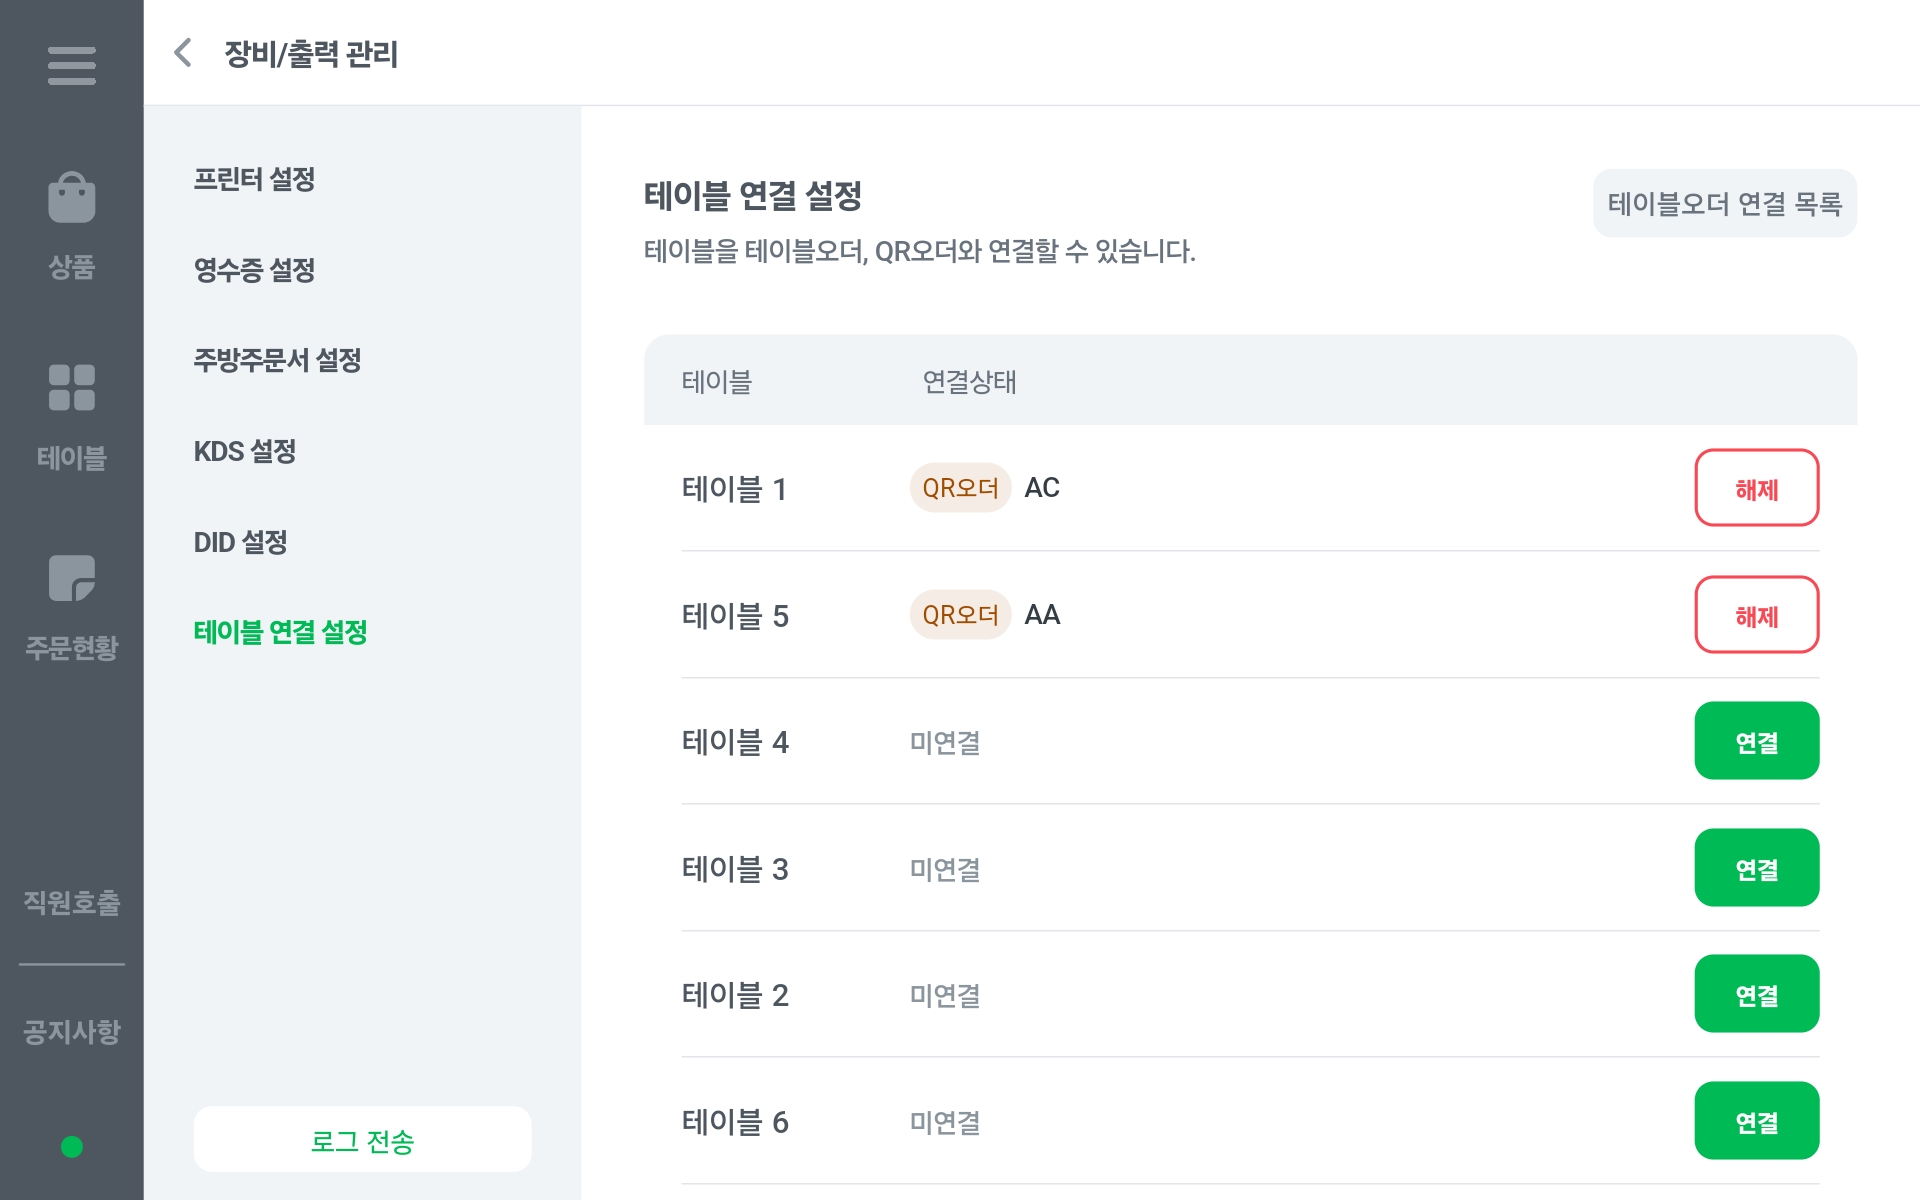The height and width of the screenshot is (1200, 1920).
Task: Click the green status dot indicator
Action: 71,1146
